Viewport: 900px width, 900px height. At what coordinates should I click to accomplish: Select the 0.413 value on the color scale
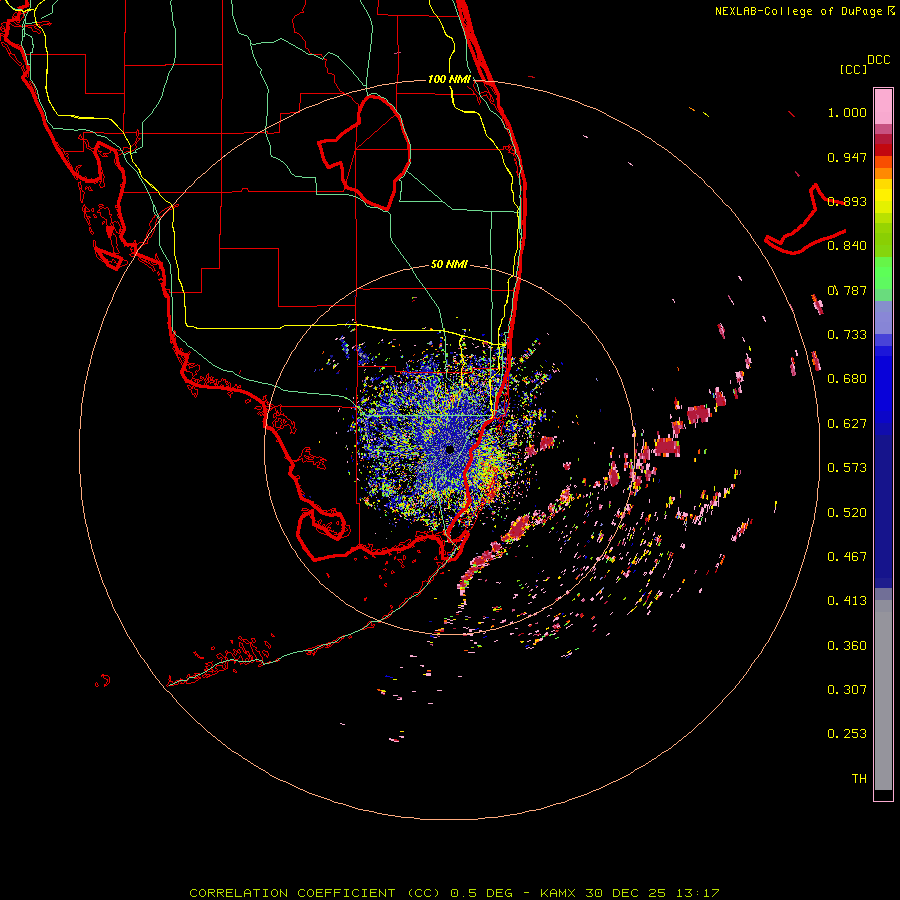[x=847, y=601]
